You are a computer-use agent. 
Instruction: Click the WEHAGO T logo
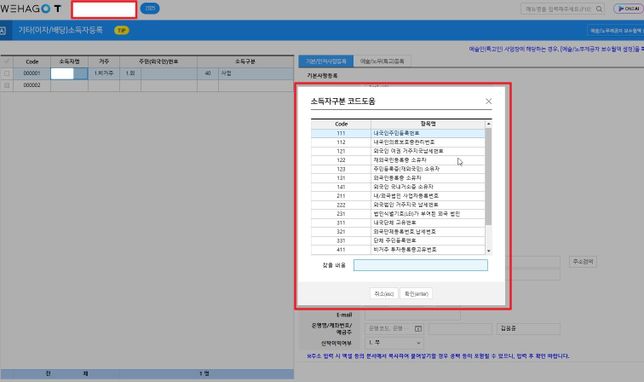pos(31,9)
